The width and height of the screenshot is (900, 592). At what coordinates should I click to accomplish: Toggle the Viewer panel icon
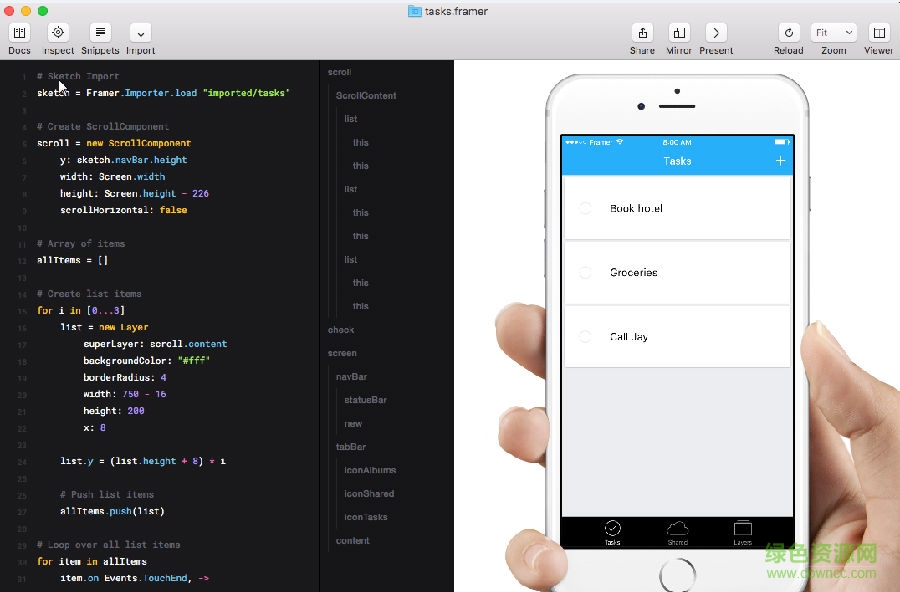coord(878,33)
